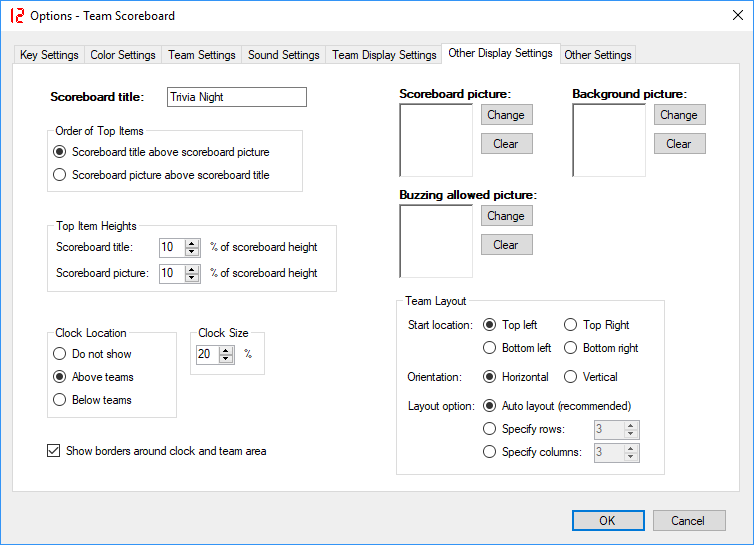This screenshot has height=545, width=754.
Task: Open the Key Settings tab
Action: (49, 55)
